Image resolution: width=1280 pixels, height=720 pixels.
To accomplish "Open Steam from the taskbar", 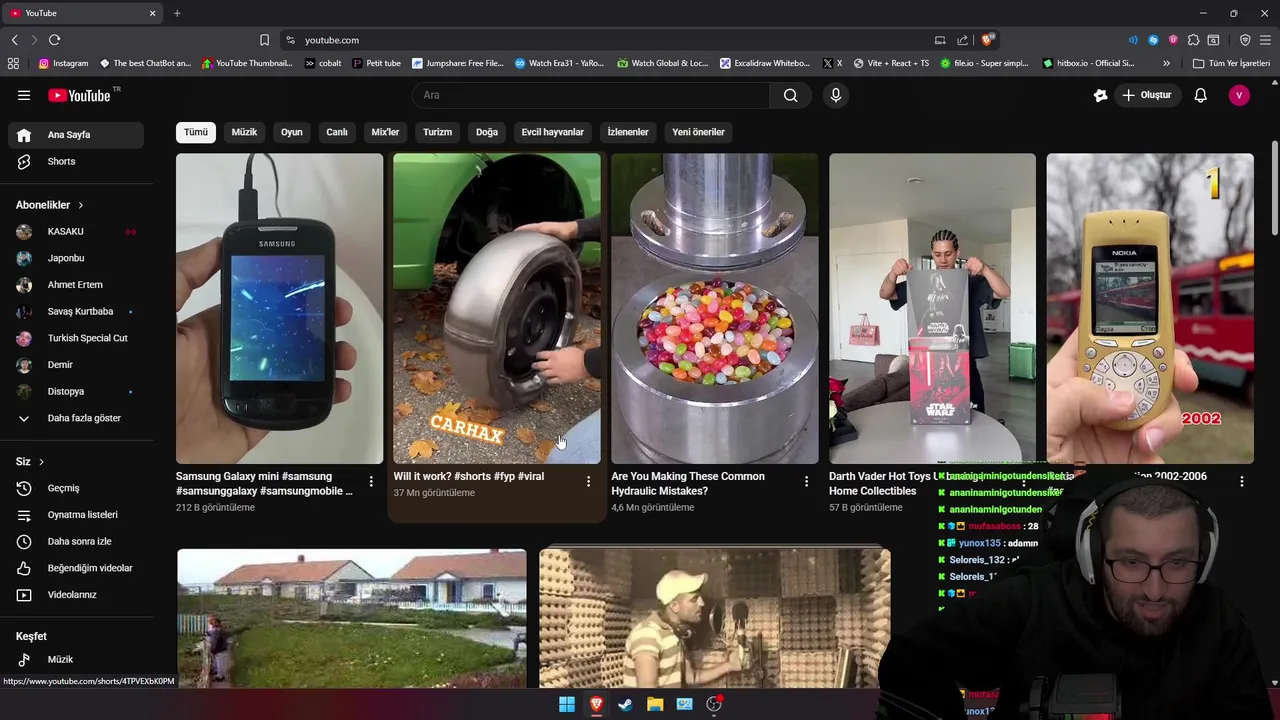I will coord(625,704).
